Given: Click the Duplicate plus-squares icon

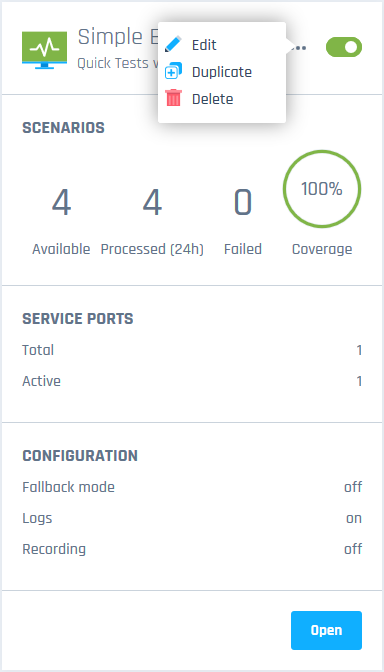Looking at the screenshot, I should tap(173, 72).
